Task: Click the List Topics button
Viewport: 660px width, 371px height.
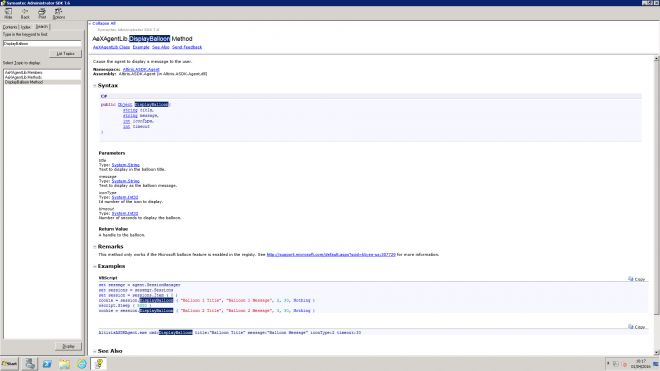Action: [x=65, y=53]
